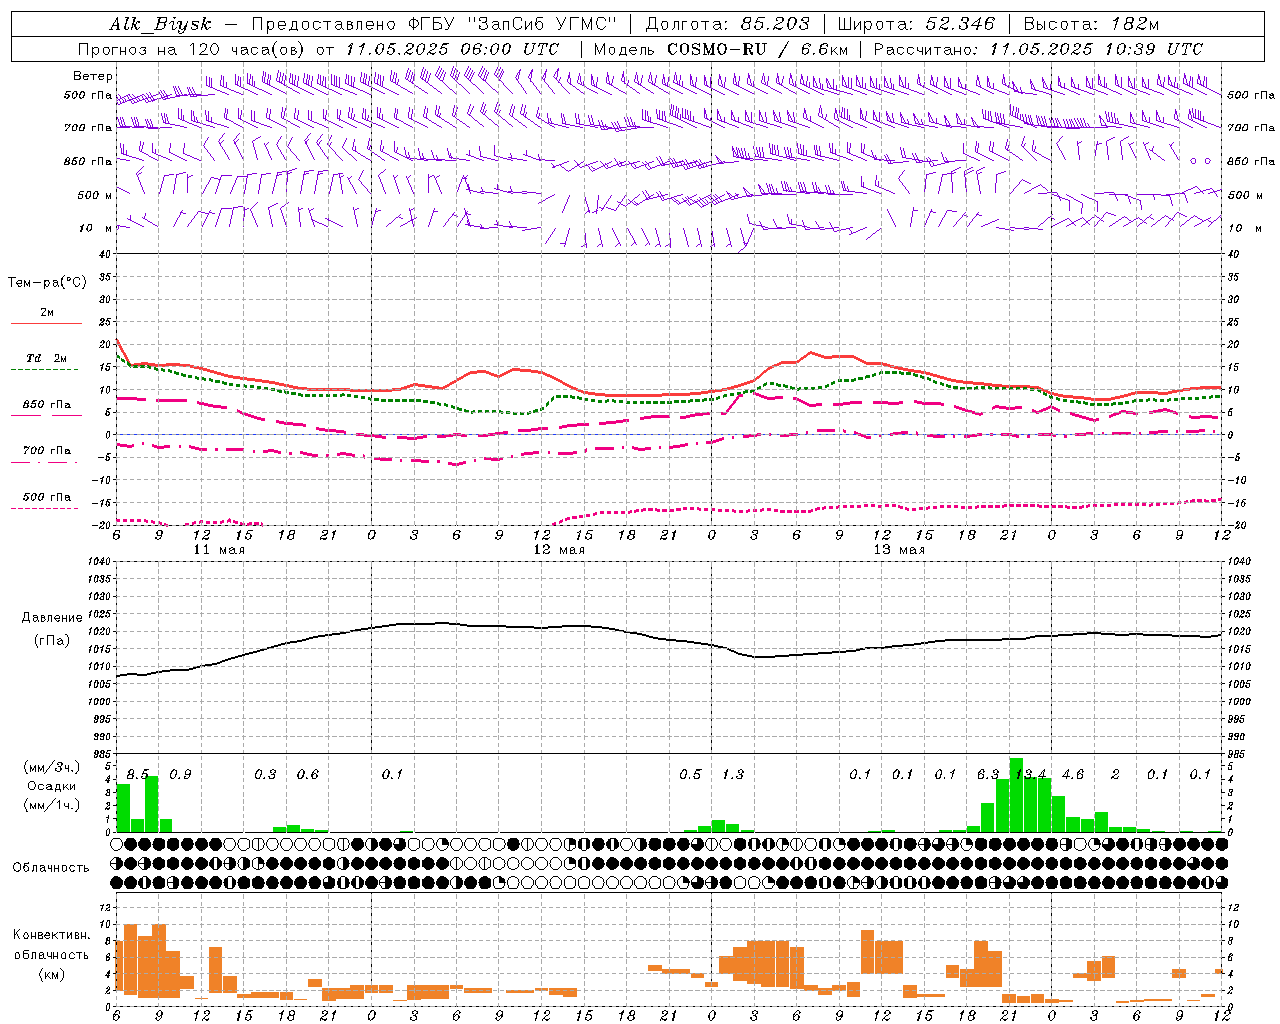Image resolution: width=1280 pixels, height=1024 pixels.
Task: Click the "Конвективн." convective cloud label
Action: 51,935
